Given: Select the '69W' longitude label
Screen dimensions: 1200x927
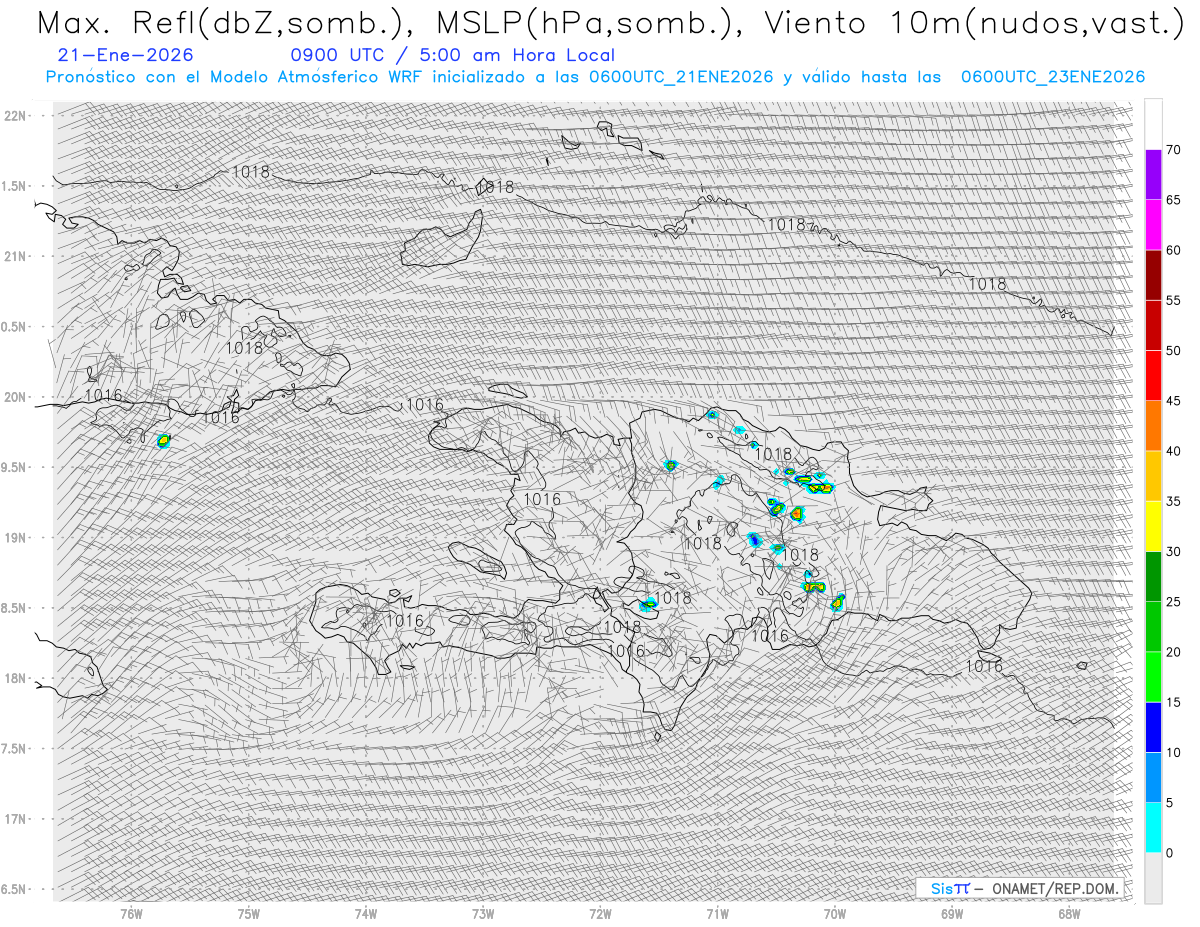Looking at the screenshot, I should click(952, 914).
